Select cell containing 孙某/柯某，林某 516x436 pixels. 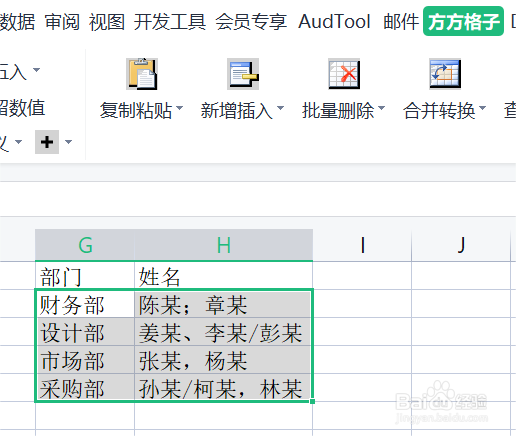(224, 388)
